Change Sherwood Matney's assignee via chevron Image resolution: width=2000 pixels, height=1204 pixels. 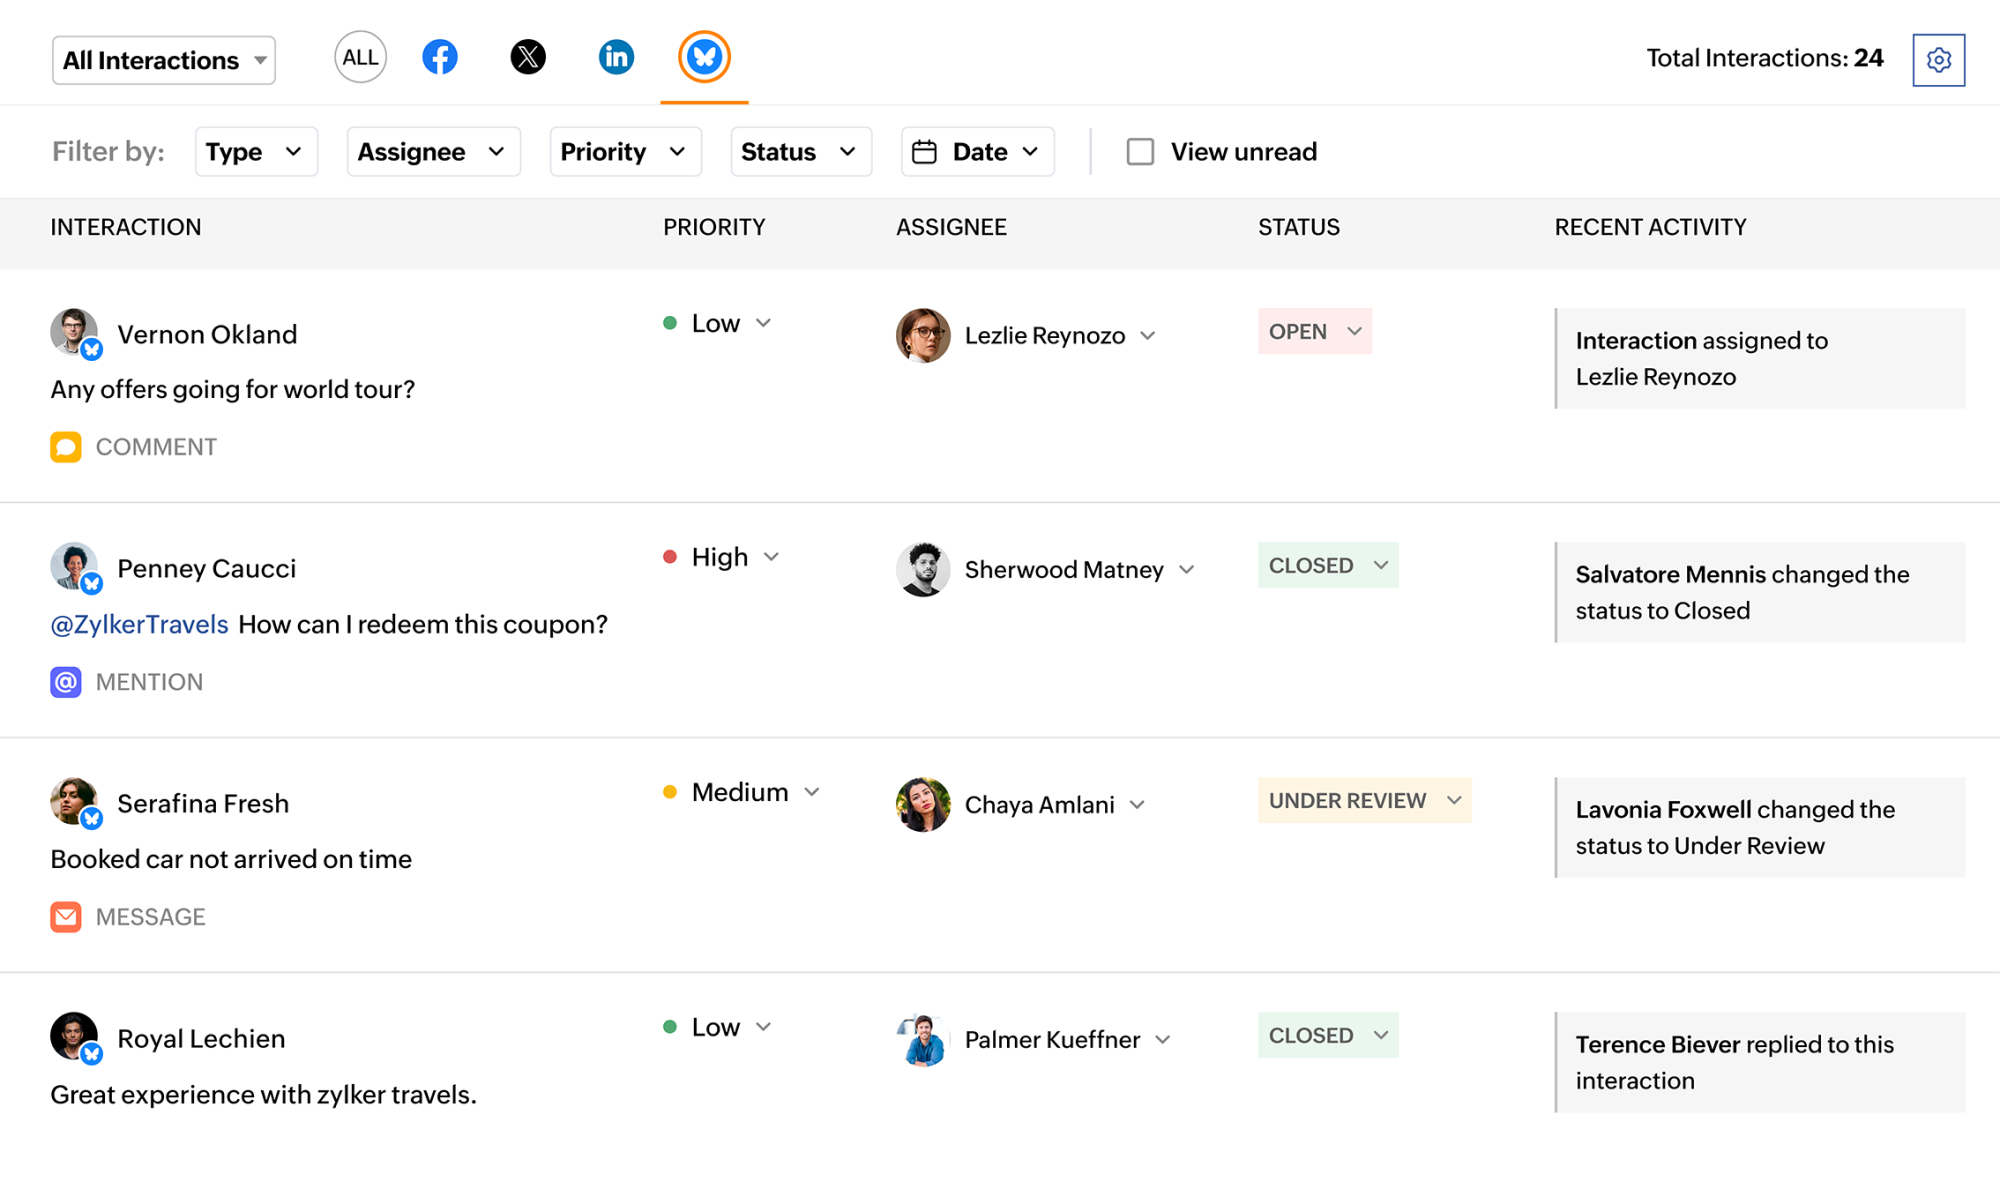click(1188, 569)
